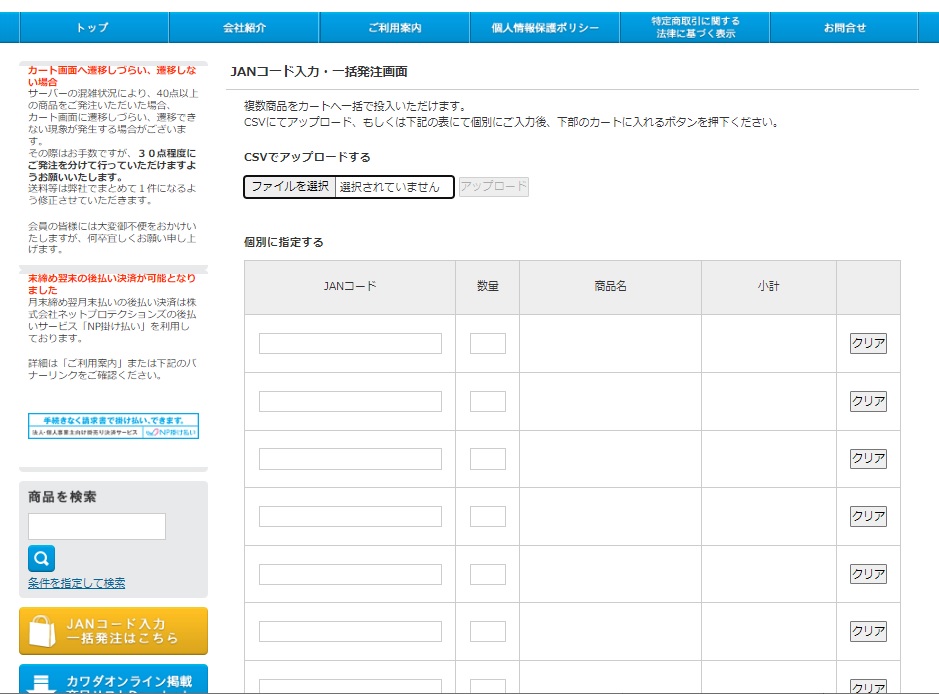Click the fourth row 数量 quantity field
939x694 pixels.
(x=487, y=517)
